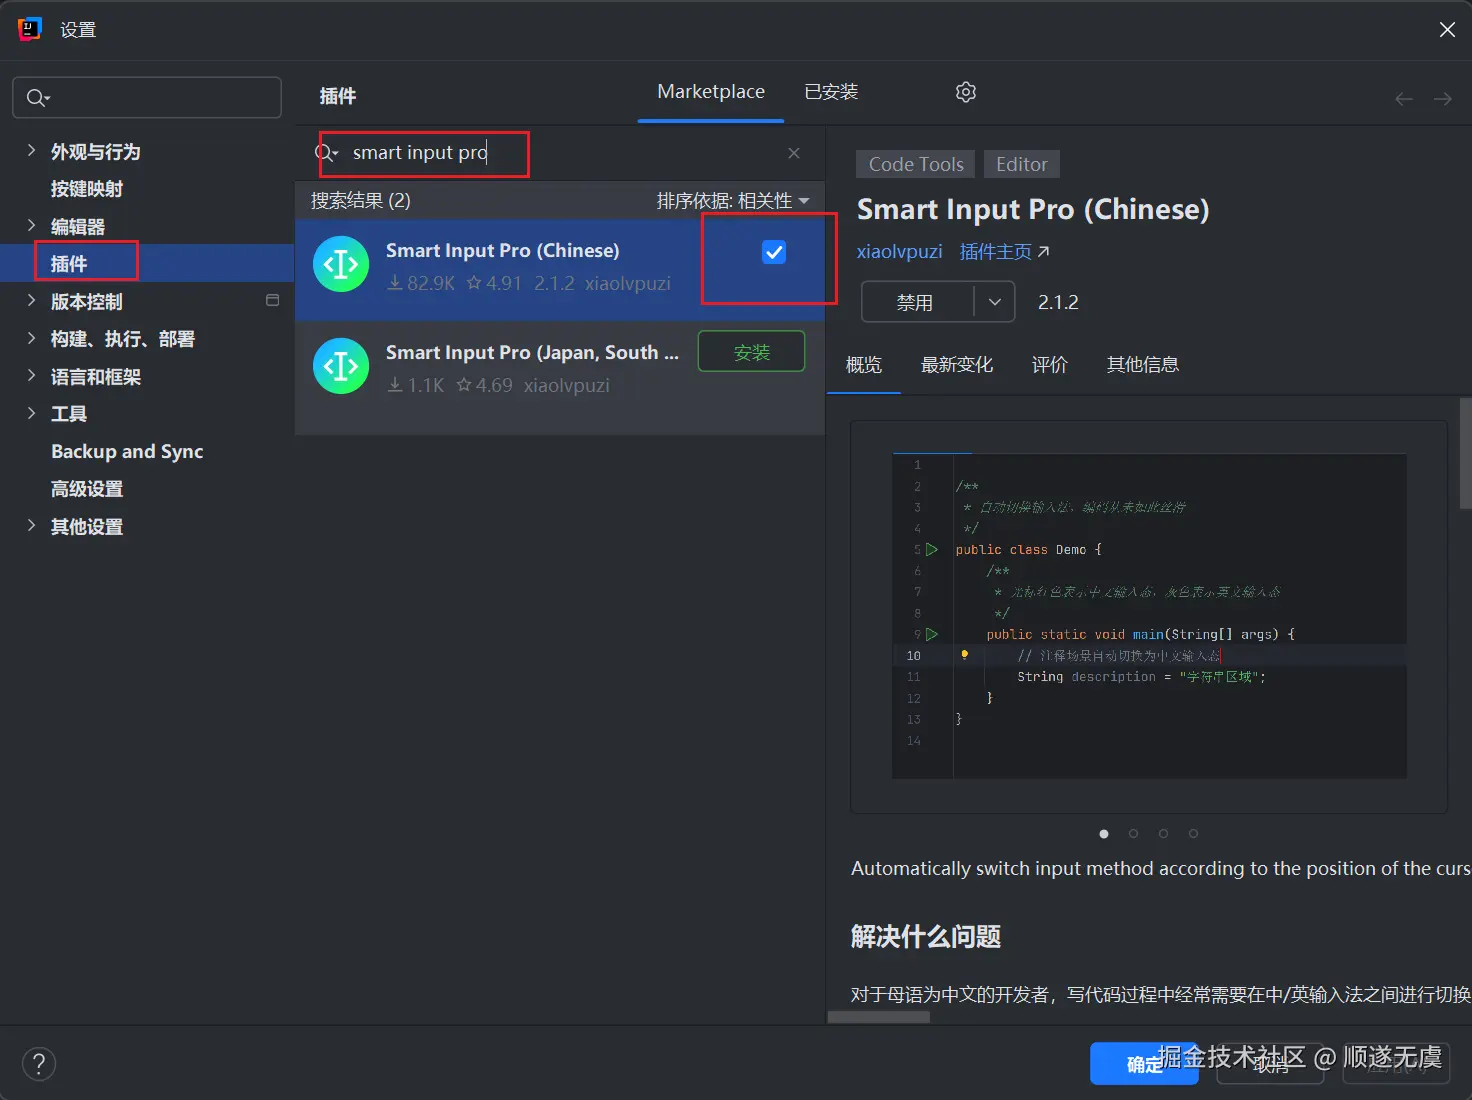Click the plugin screenshot preview
Image resolution: width=1472 pixels, height=1100 pixels.
coord(1149,616)
